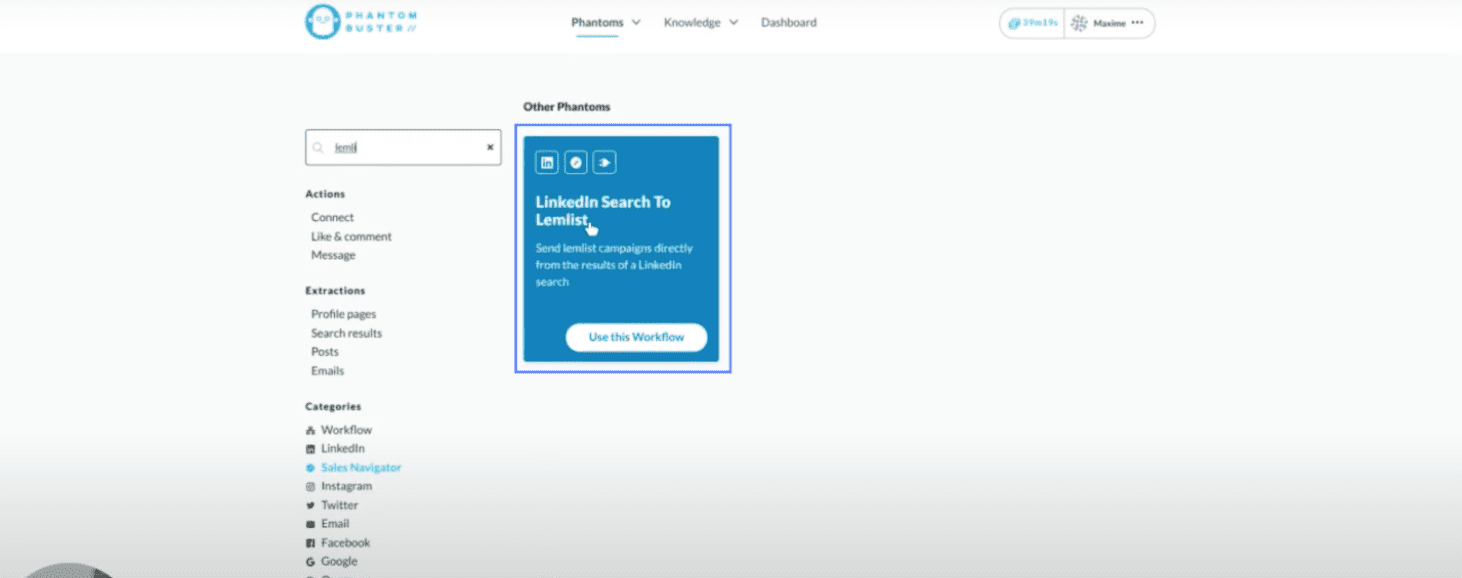The height and width of the screenshot is (578, 1462).
Task: Click the Twitter bird category icon
Action: point(310,505)
